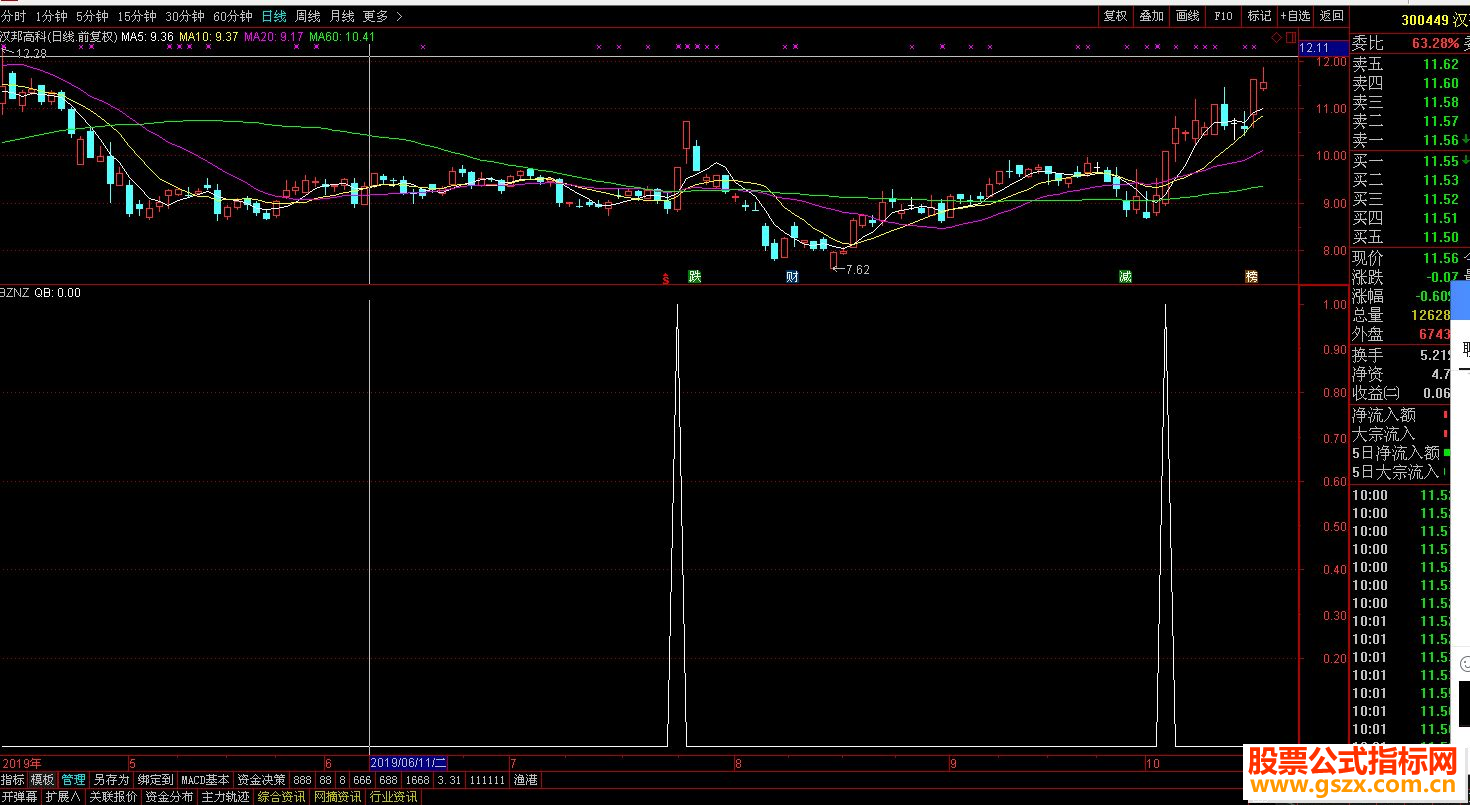1470x805 pixels.
Task: Open the 关联报价 tab
Action: point(113,797)
